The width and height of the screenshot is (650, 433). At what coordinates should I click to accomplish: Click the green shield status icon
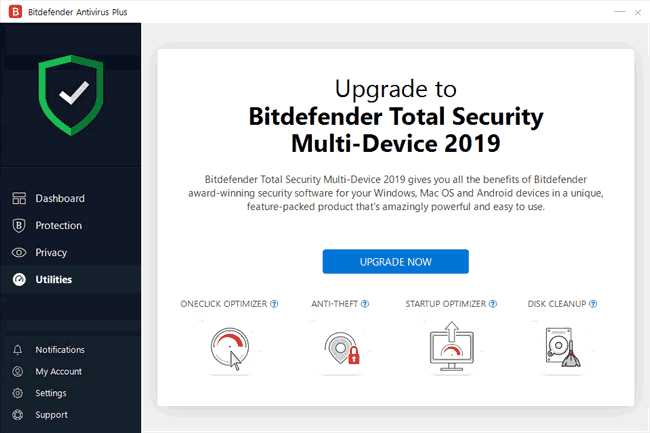(x=71, y=95)
